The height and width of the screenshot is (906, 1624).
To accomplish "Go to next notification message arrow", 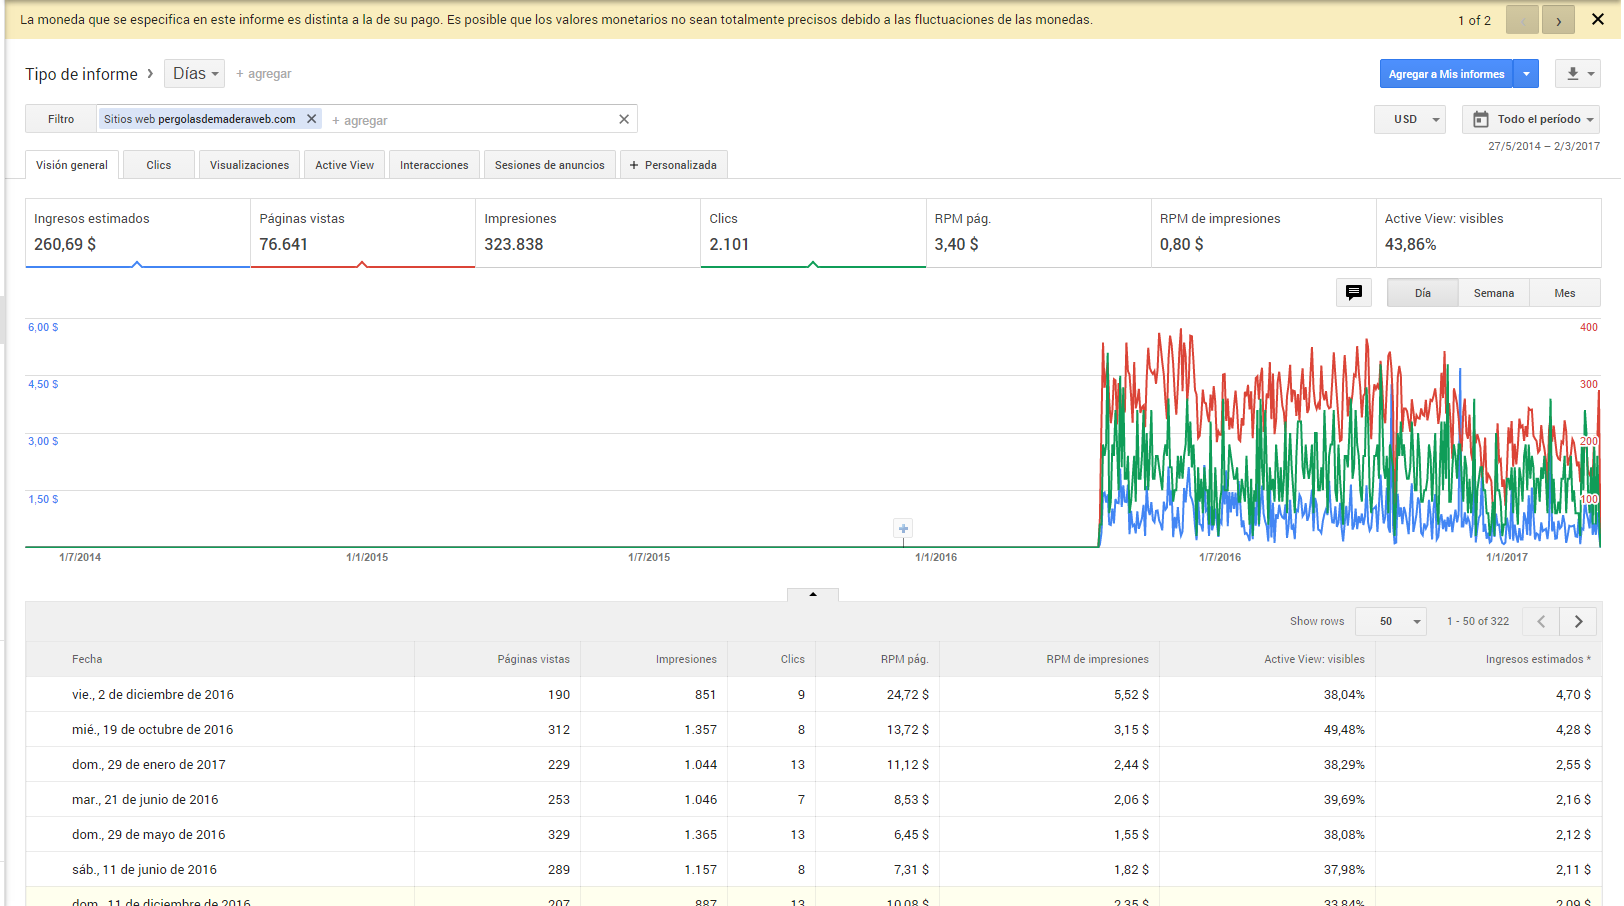I will (x=1558, y=20).
